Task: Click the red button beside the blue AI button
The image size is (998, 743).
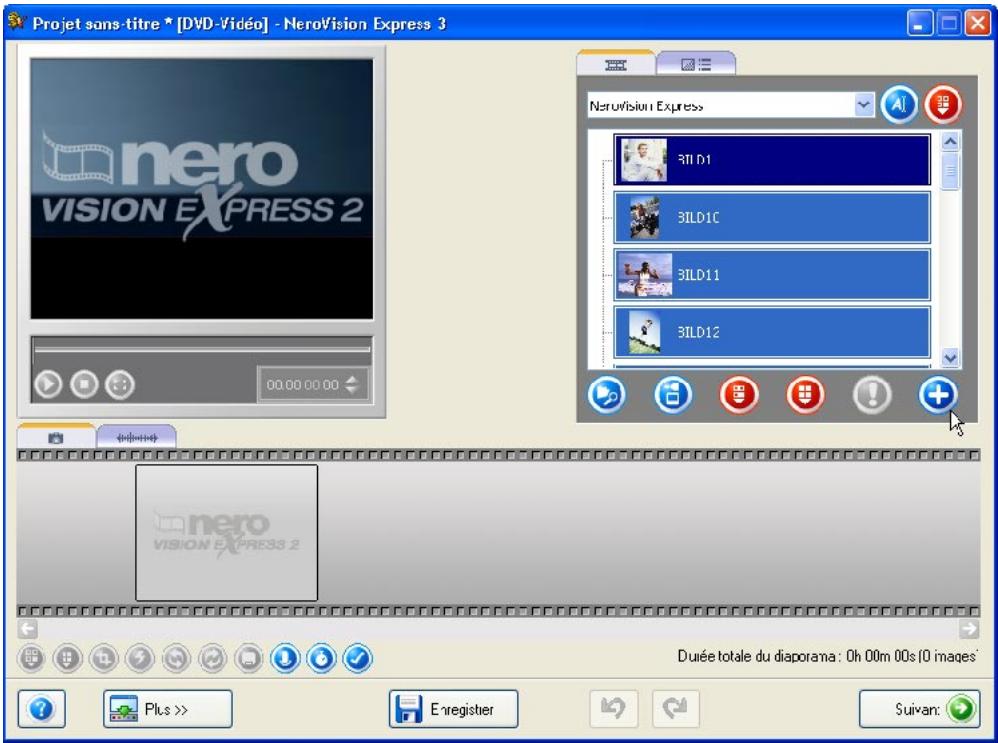Action: [x=943, y=104]
